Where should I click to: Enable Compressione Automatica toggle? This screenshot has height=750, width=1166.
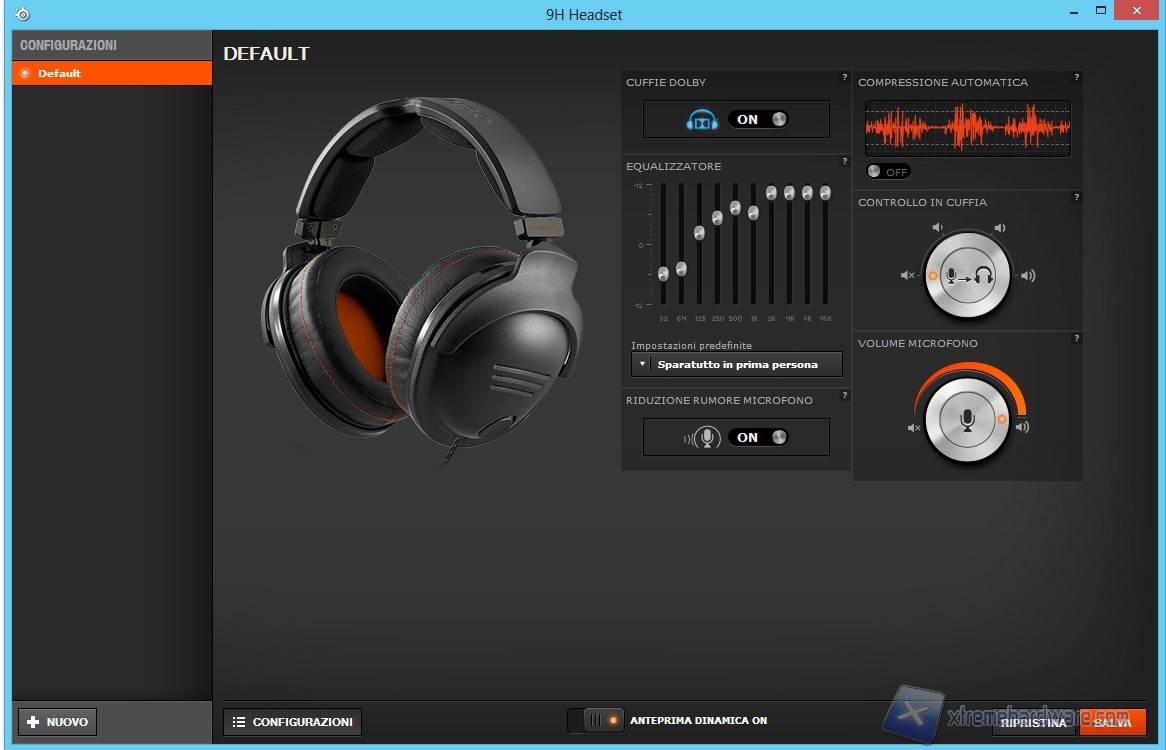[x=887, y=172]
